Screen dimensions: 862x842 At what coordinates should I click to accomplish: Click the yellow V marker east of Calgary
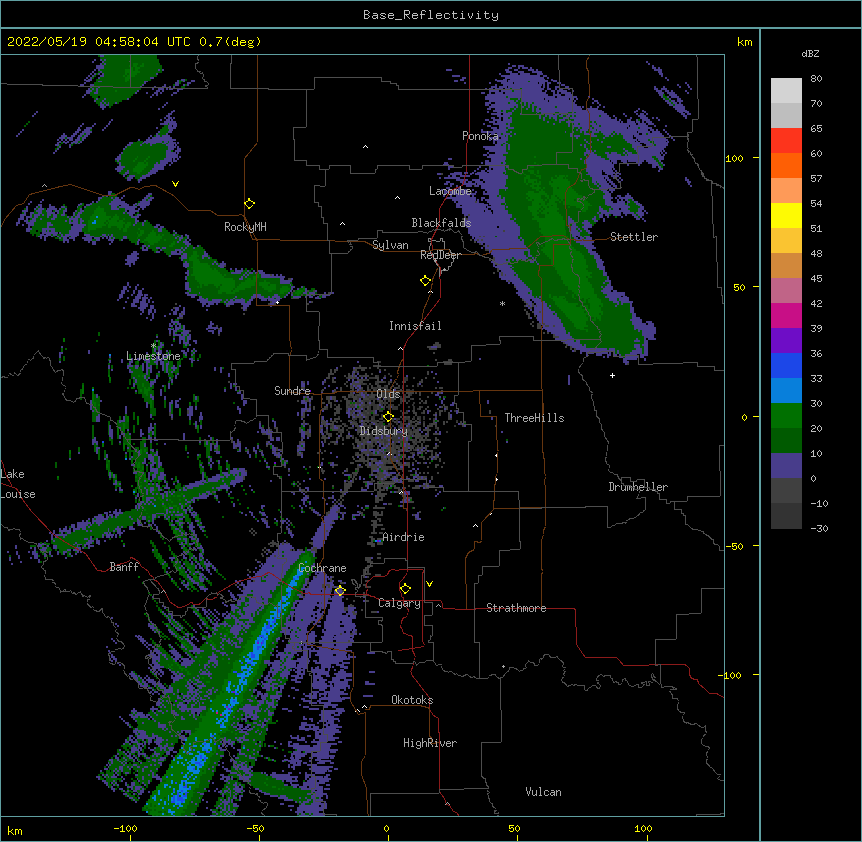(429, 584)
